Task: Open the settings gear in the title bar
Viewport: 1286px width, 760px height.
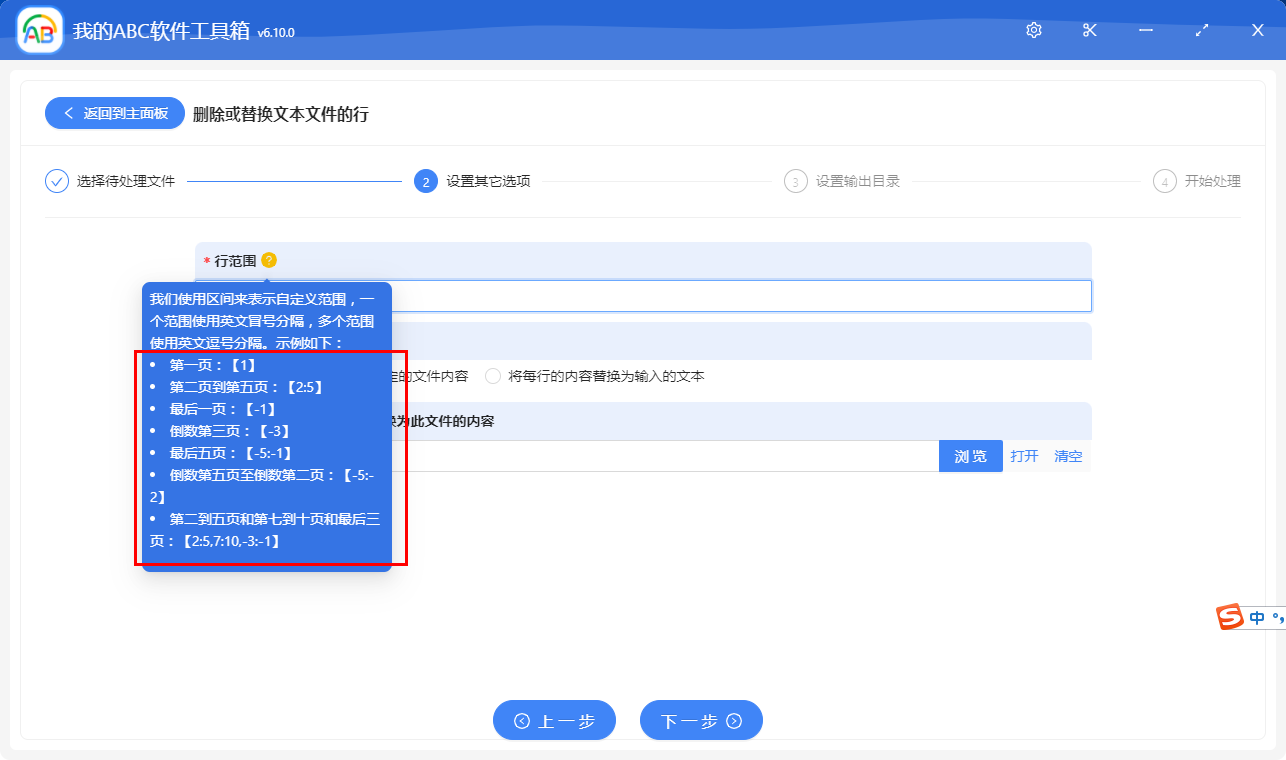Action: [x=1033, y=30]
